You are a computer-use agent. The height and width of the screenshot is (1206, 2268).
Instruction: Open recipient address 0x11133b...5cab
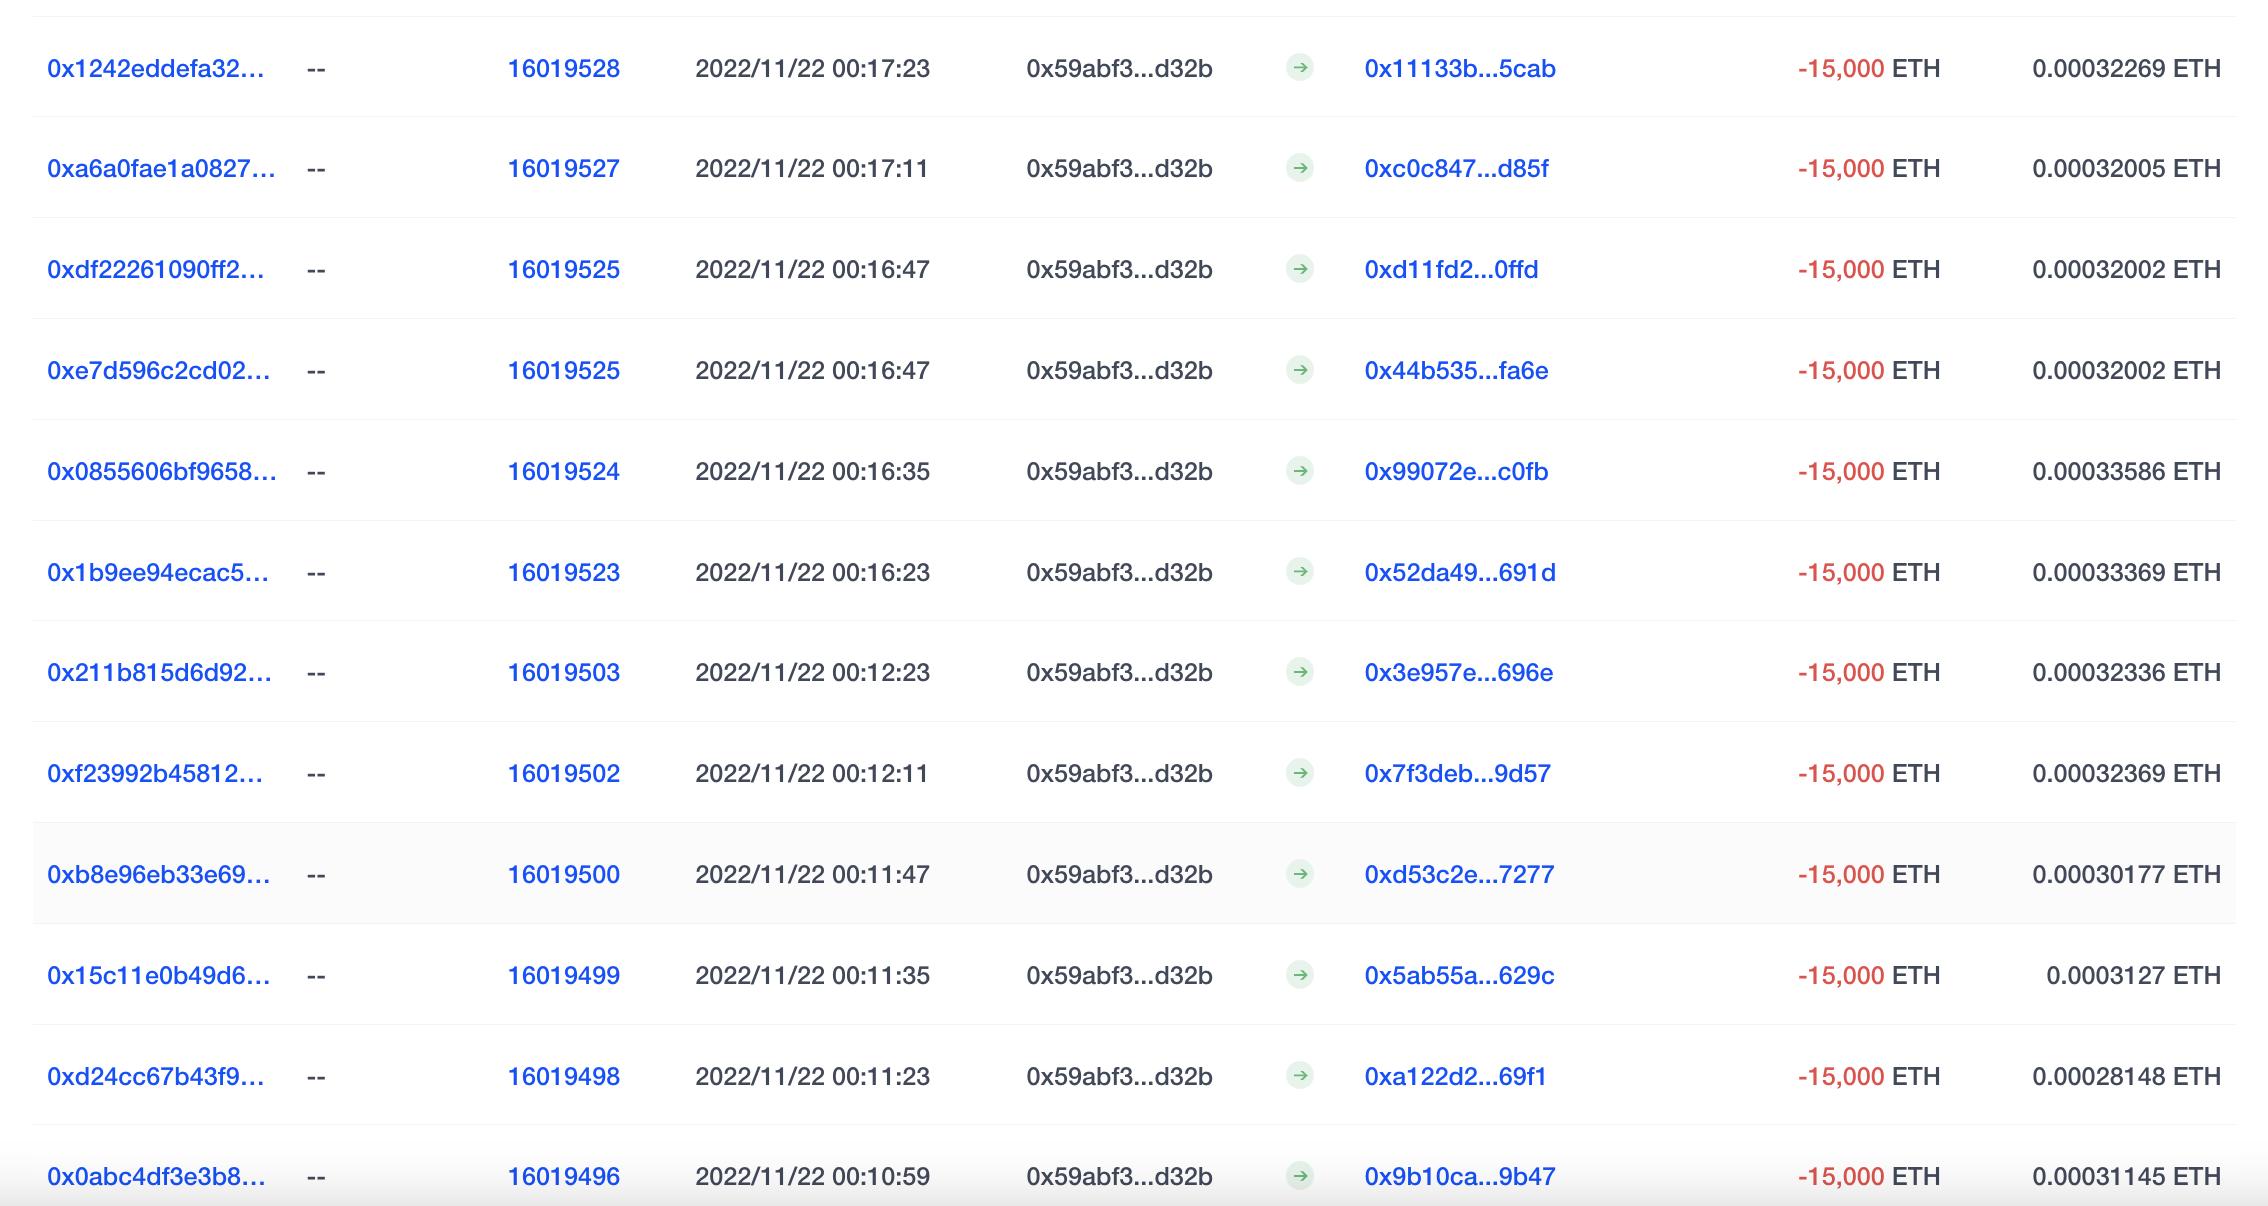tap(1459, 68)
